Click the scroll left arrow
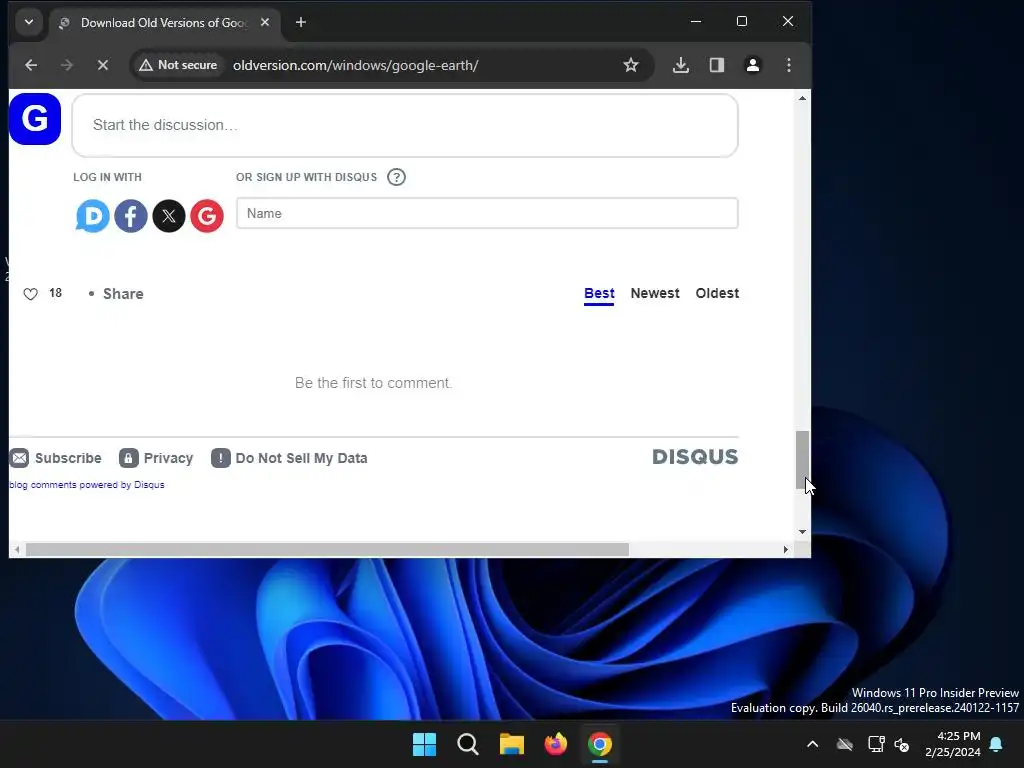Screen dimensions: 1024x768 coord(17,550)
